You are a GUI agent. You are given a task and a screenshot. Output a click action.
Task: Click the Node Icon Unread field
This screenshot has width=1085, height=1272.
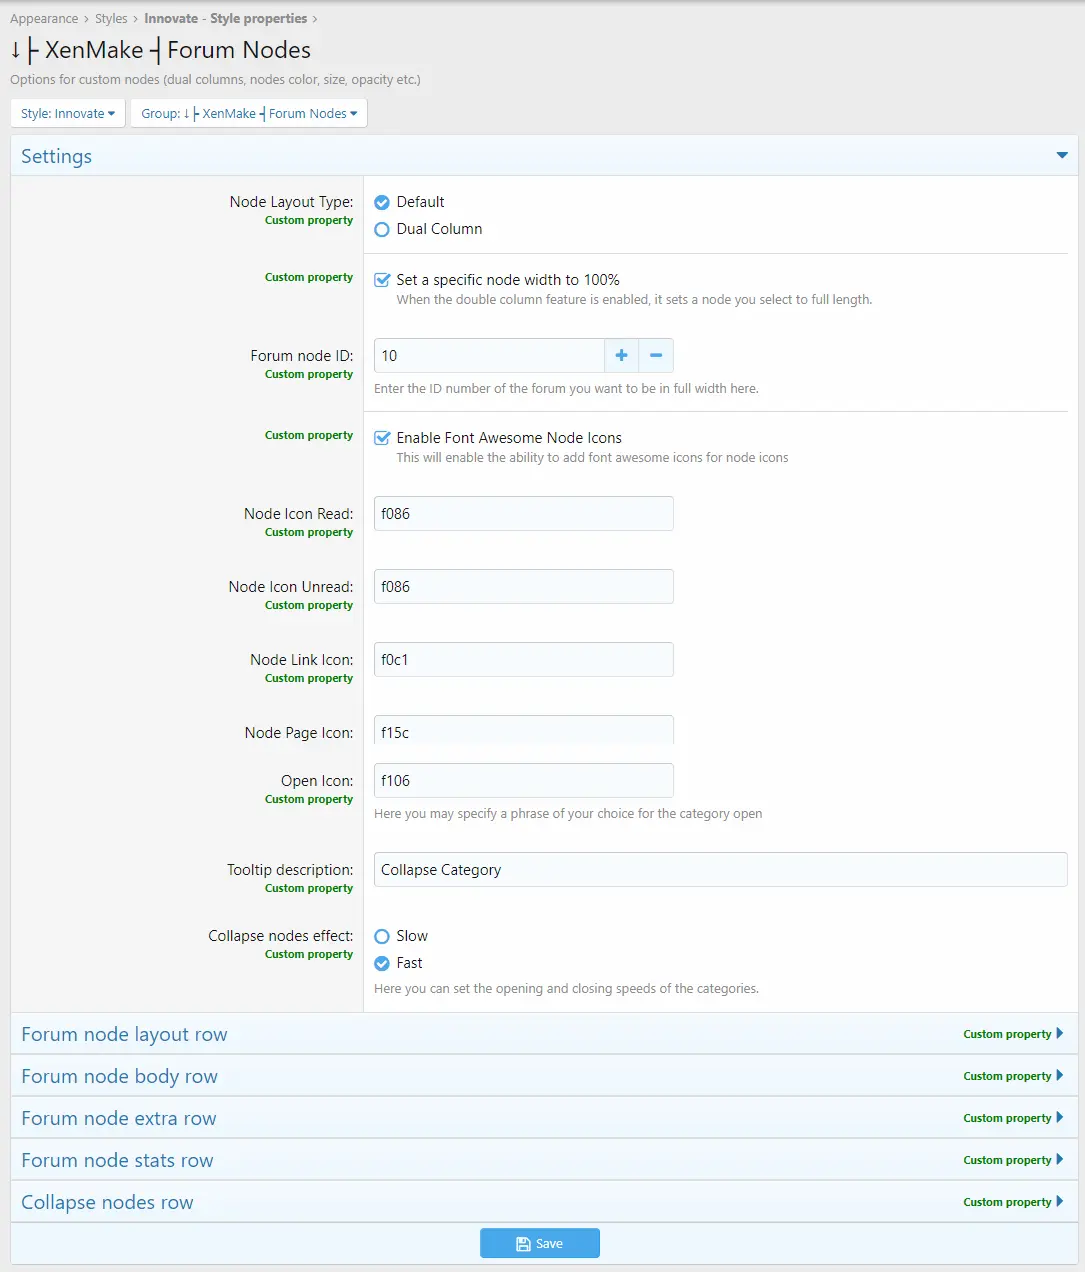pos(523,587)
